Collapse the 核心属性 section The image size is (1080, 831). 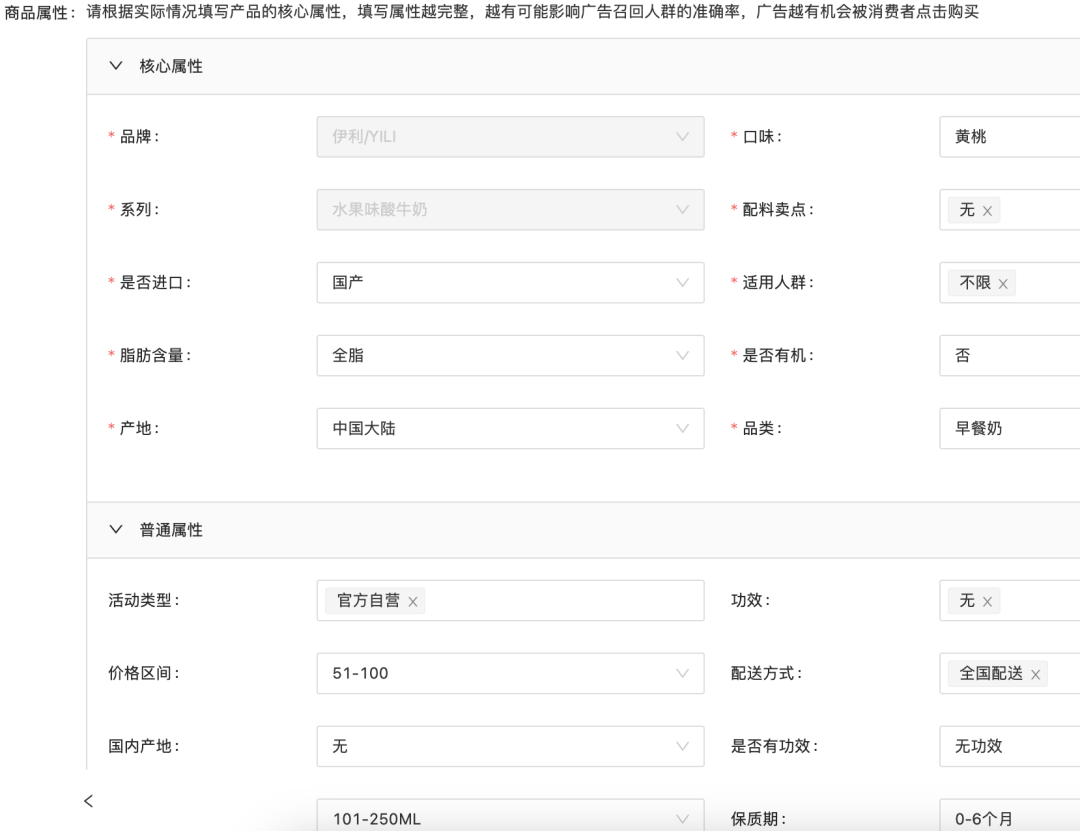[x=116, y=66]
